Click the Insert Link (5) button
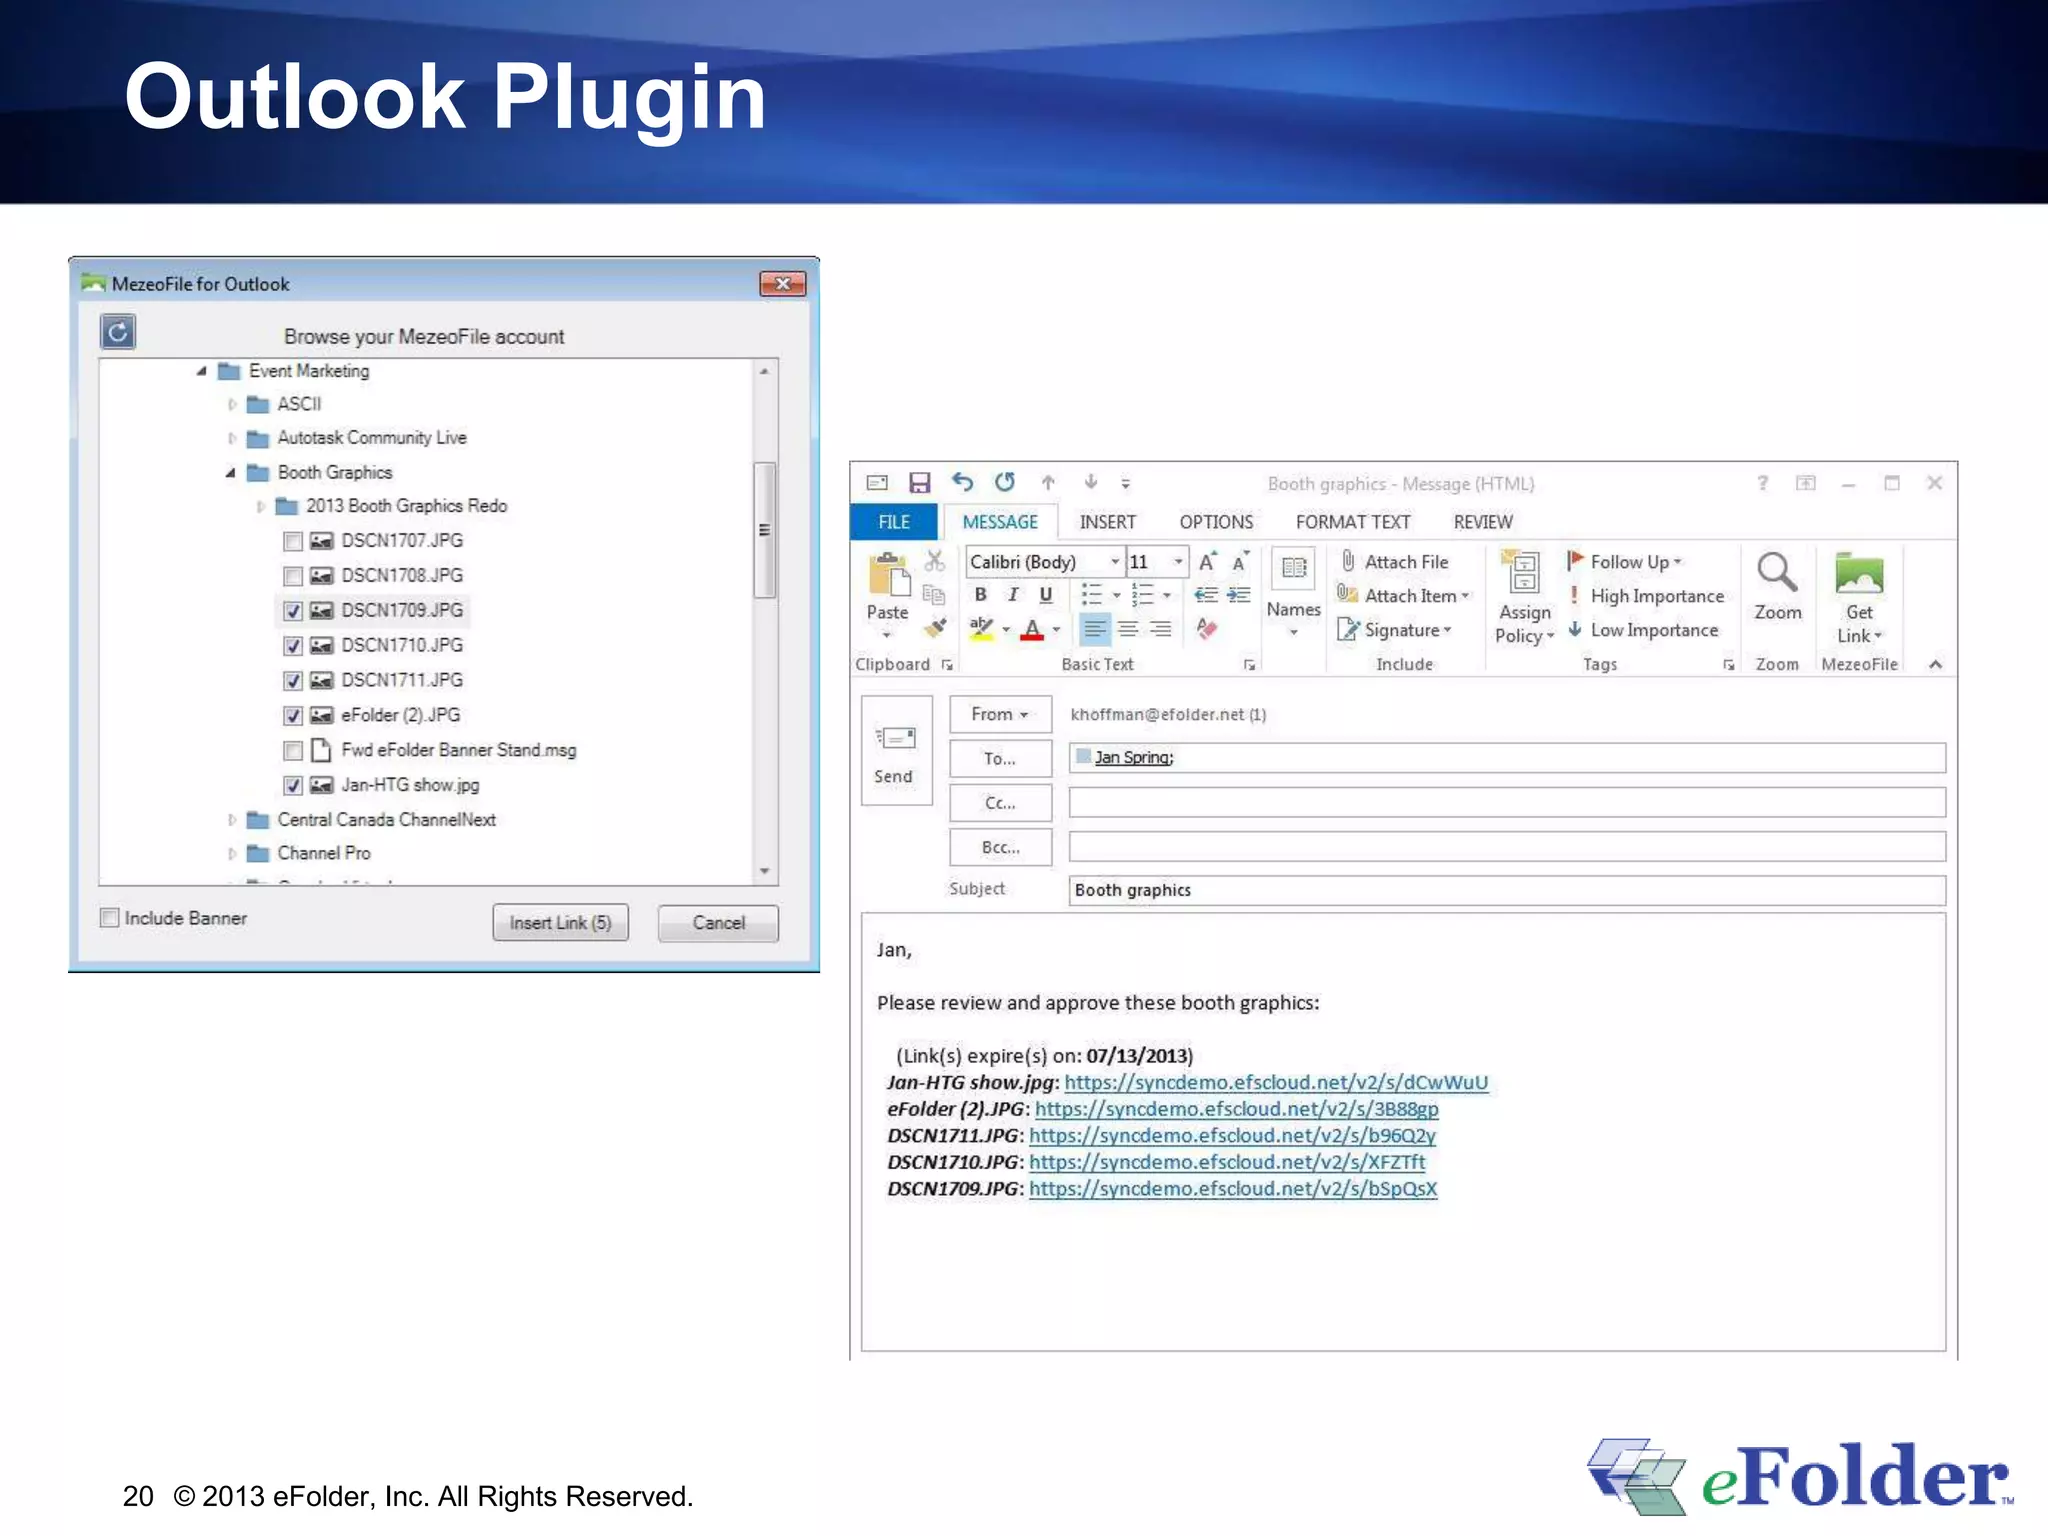This screenshot has height=1536, width=2048. point(560,923)
